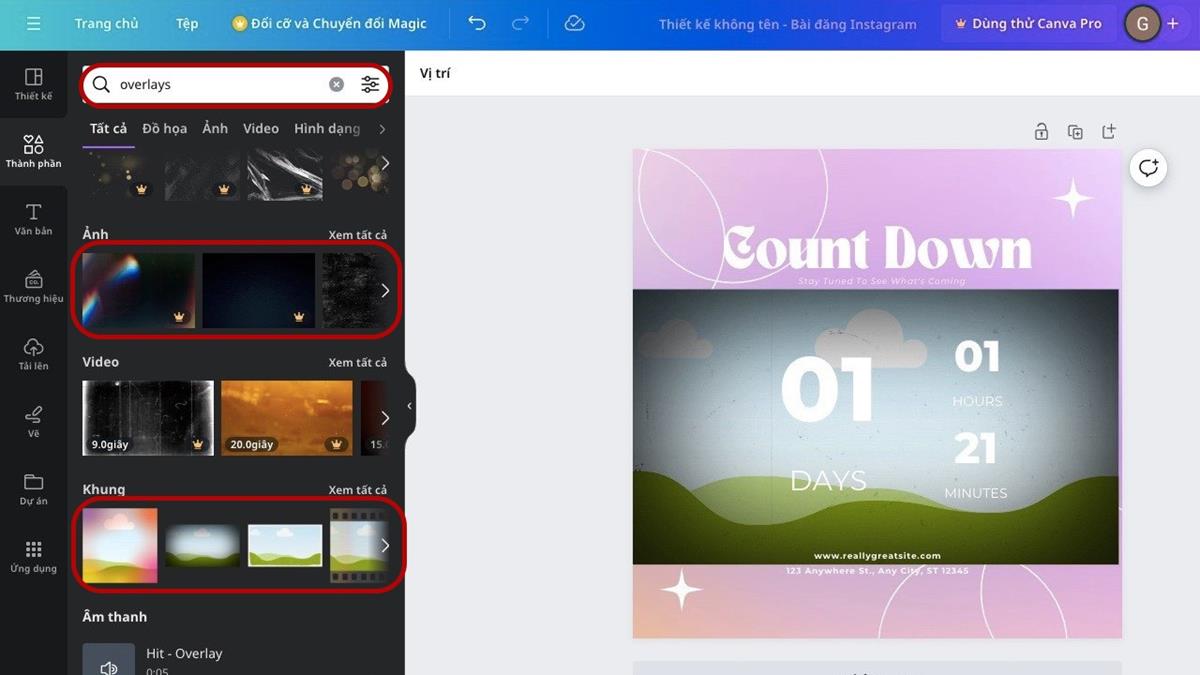Collapse the side panel with arrow handle

[409, 406]
